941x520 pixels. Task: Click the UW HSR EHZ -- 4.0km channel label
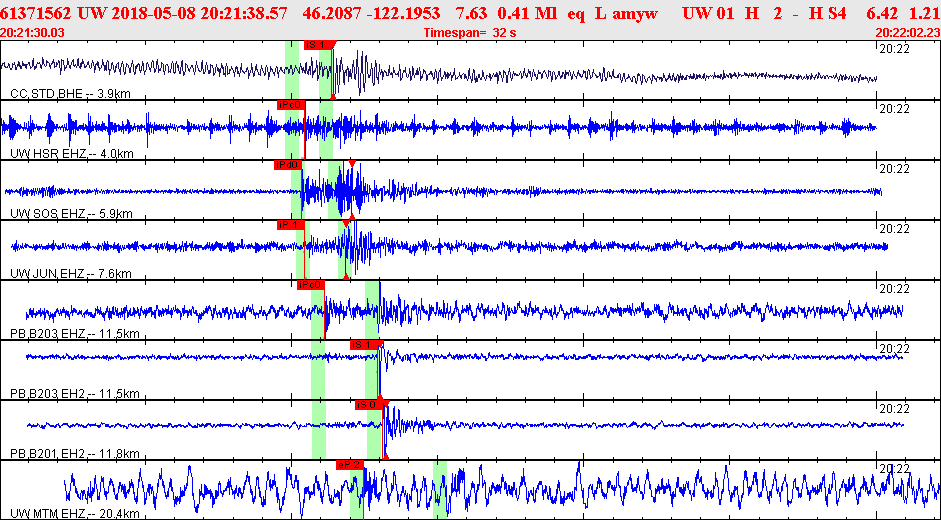(72, 154)
